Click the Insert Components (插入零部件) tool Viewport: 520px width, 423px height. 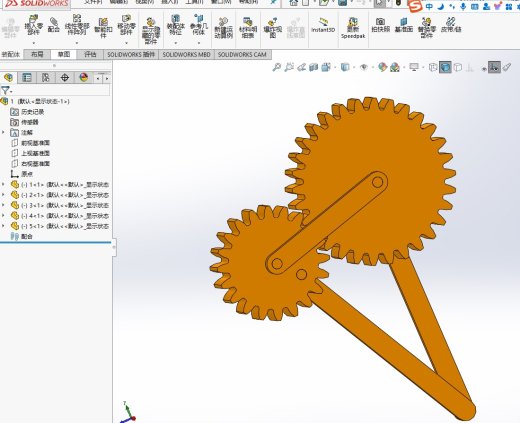(x=33, y=26)
